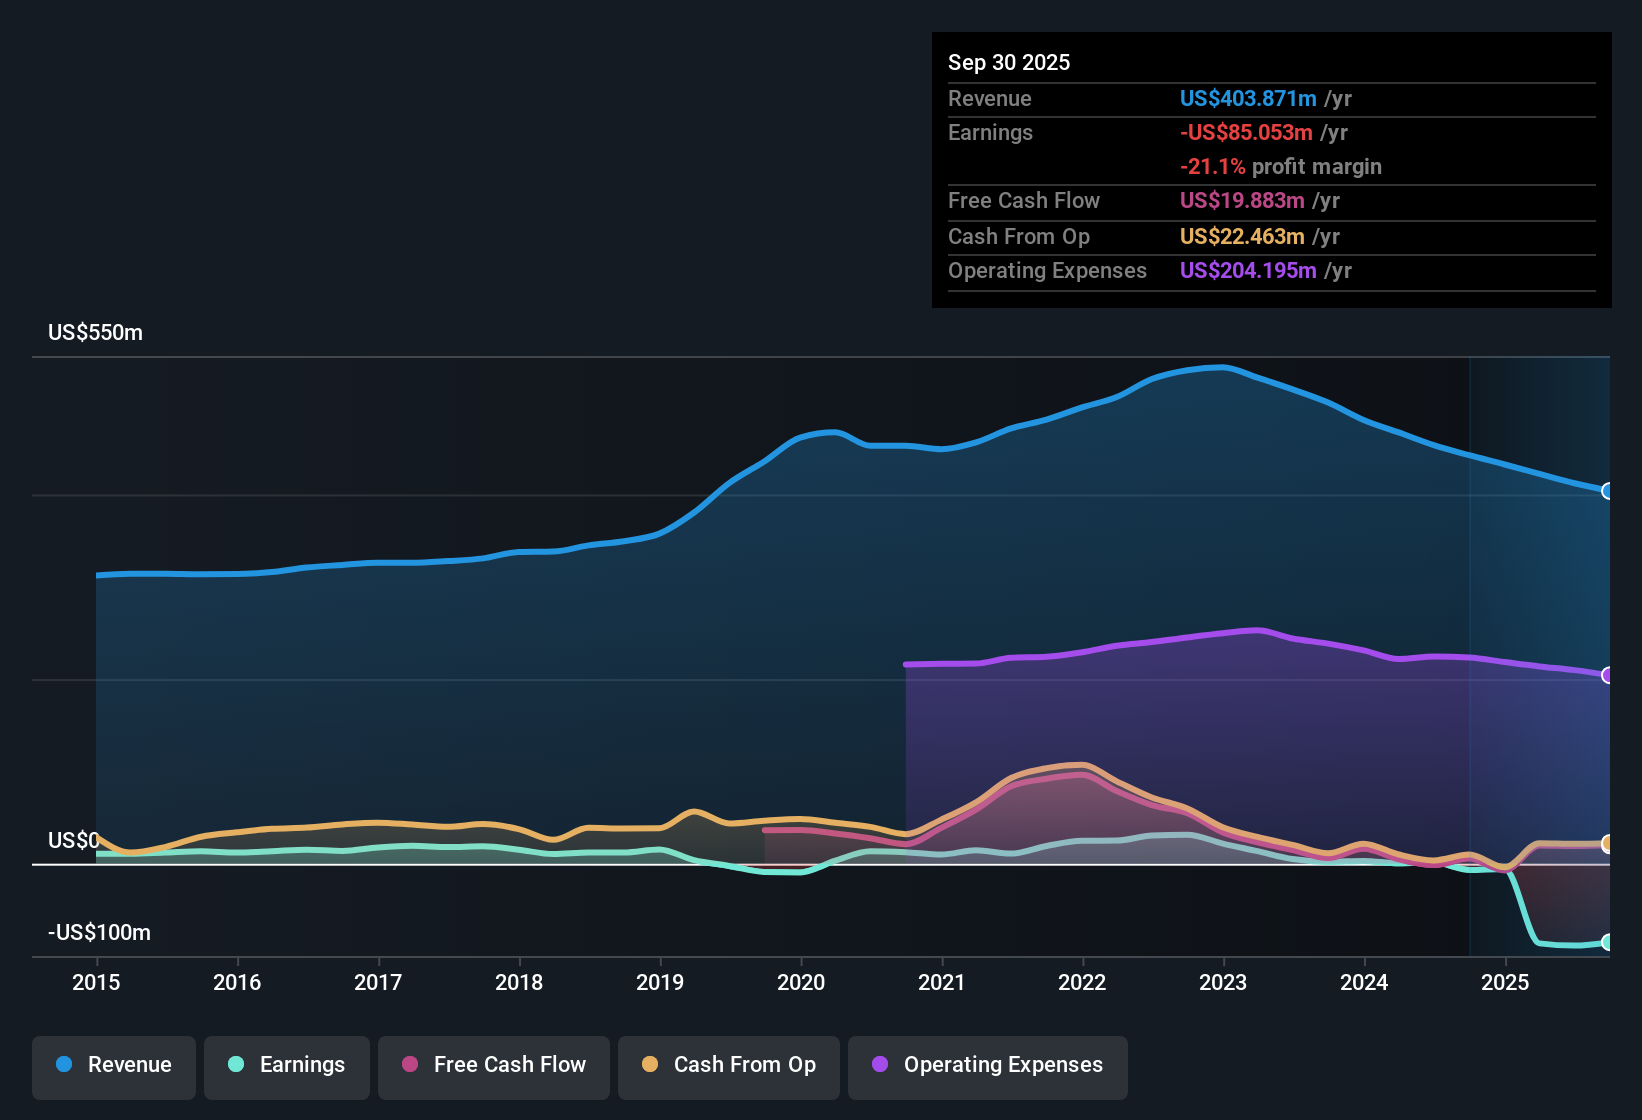Open the Cash From Op legend filter

tap(728, 1065)
